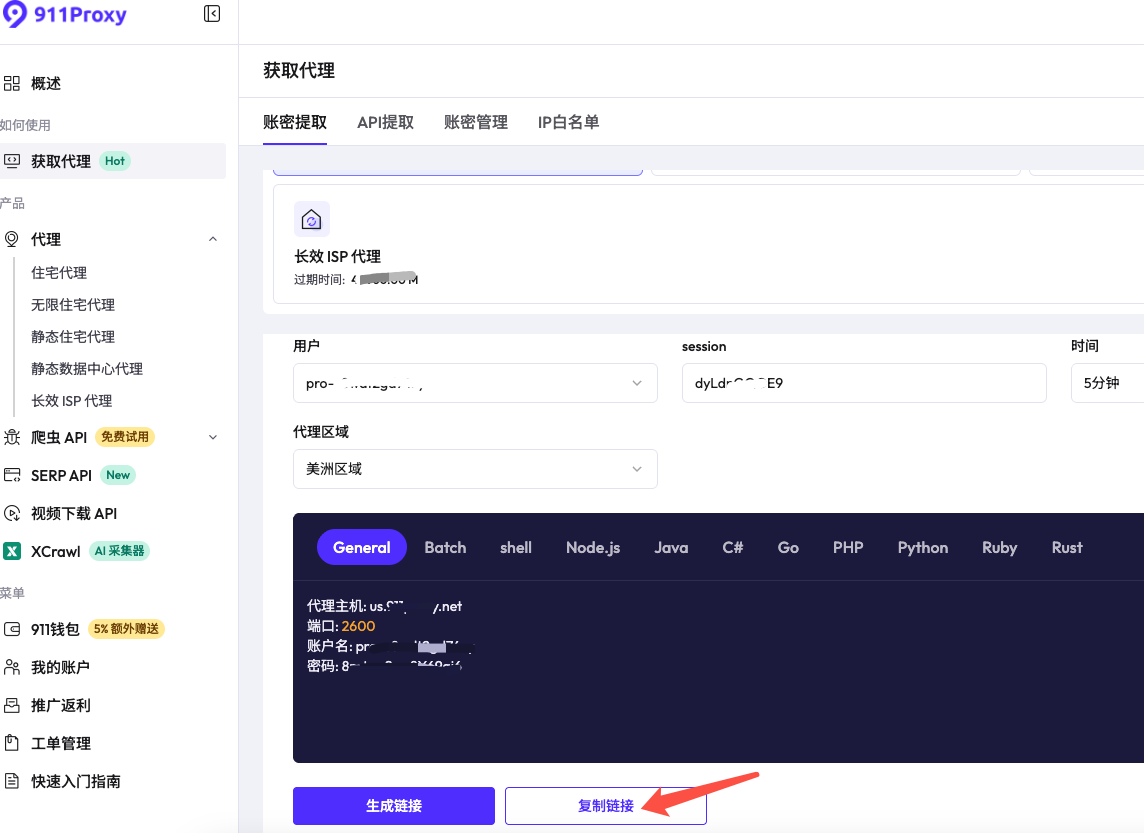Select the Batch code tab
This screenshot has height=833, width=1144.
click(x=445, y=547)
